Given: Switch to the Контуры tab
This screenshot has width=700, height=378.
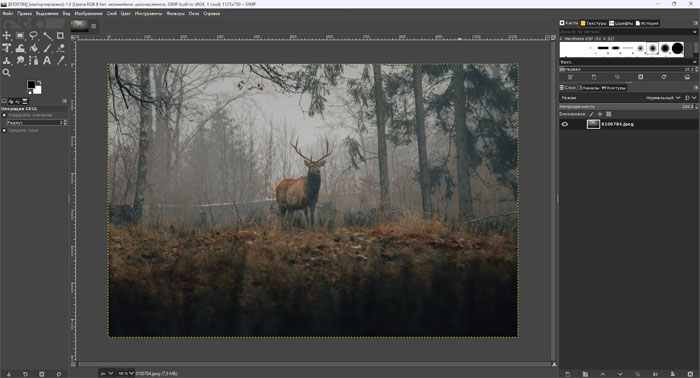Looking at the screenshot, I should pyautogui.click(x=614, y=88).
